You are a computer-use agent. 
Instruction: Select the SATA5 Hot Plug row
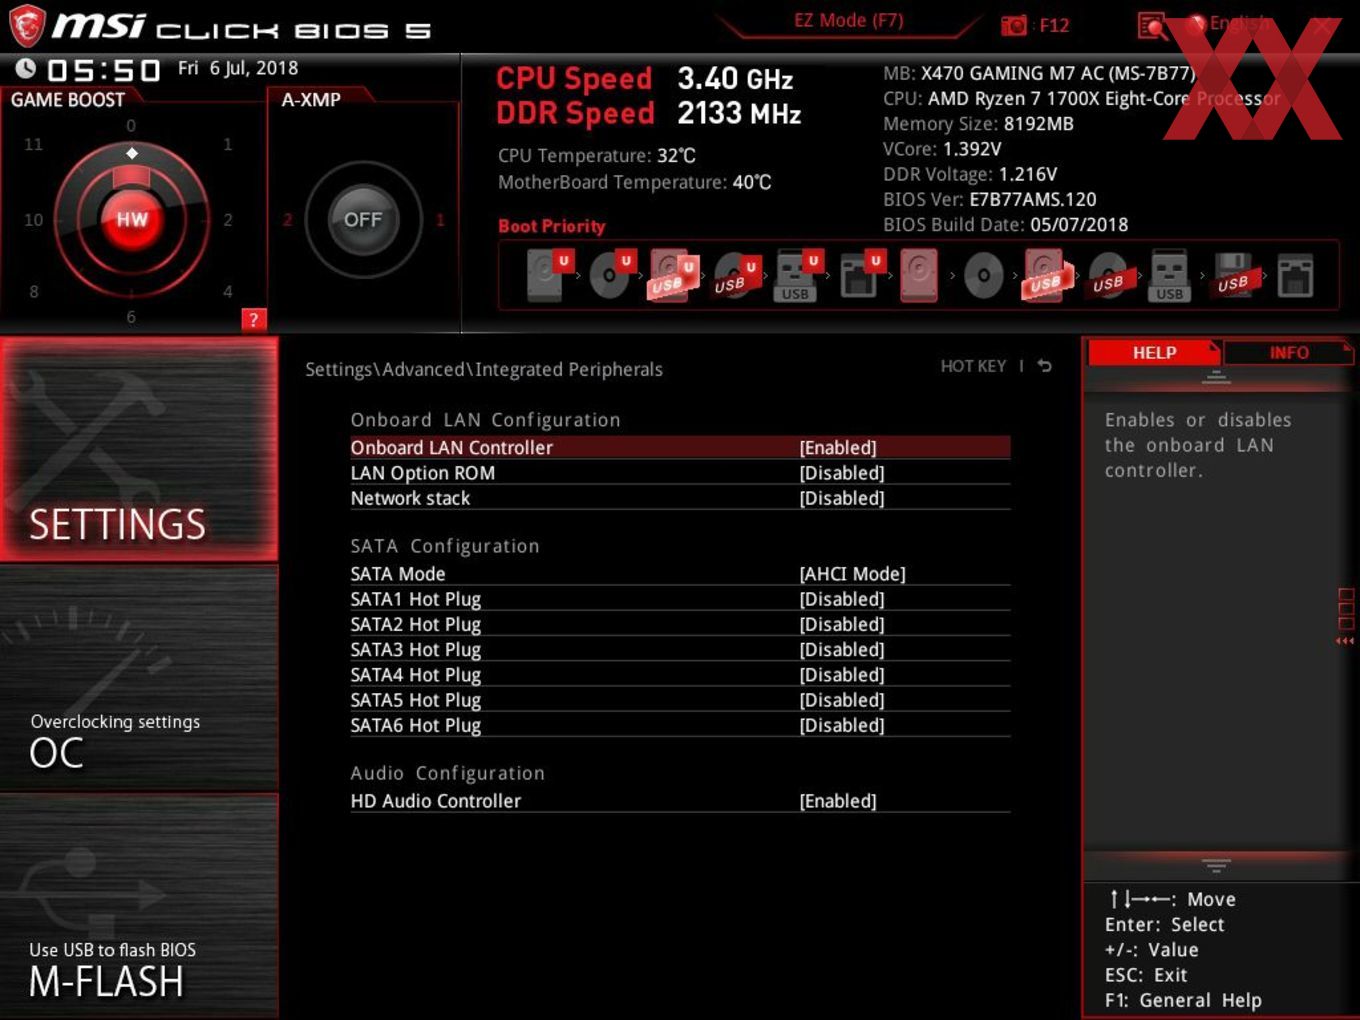(680, 700)
